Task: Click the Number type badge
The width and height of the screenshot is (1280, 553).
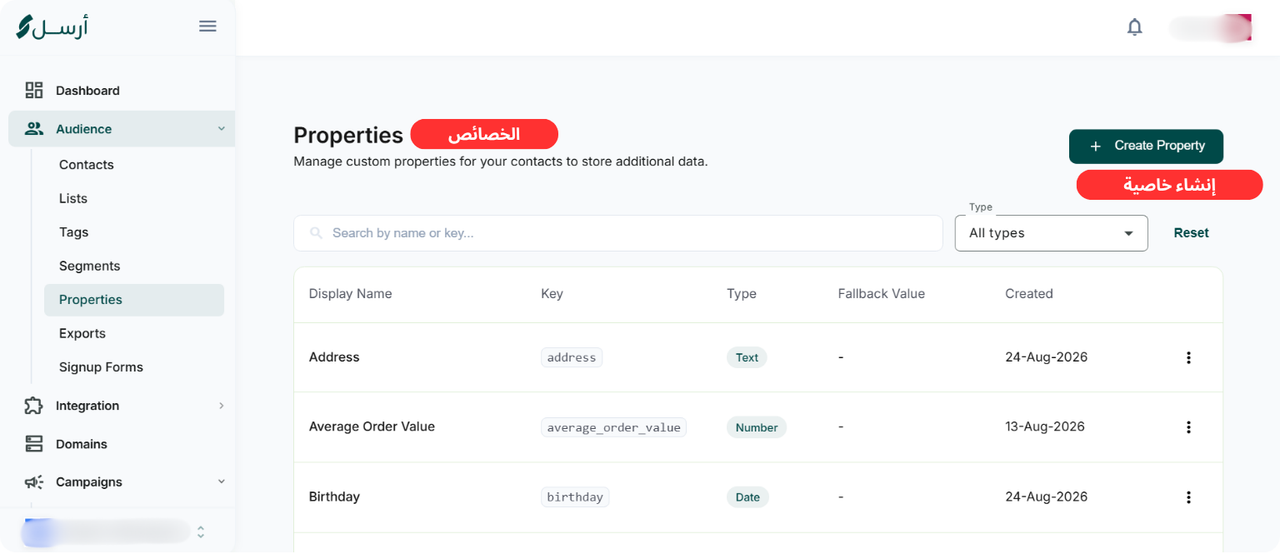Action: click(x=757, y=427)
